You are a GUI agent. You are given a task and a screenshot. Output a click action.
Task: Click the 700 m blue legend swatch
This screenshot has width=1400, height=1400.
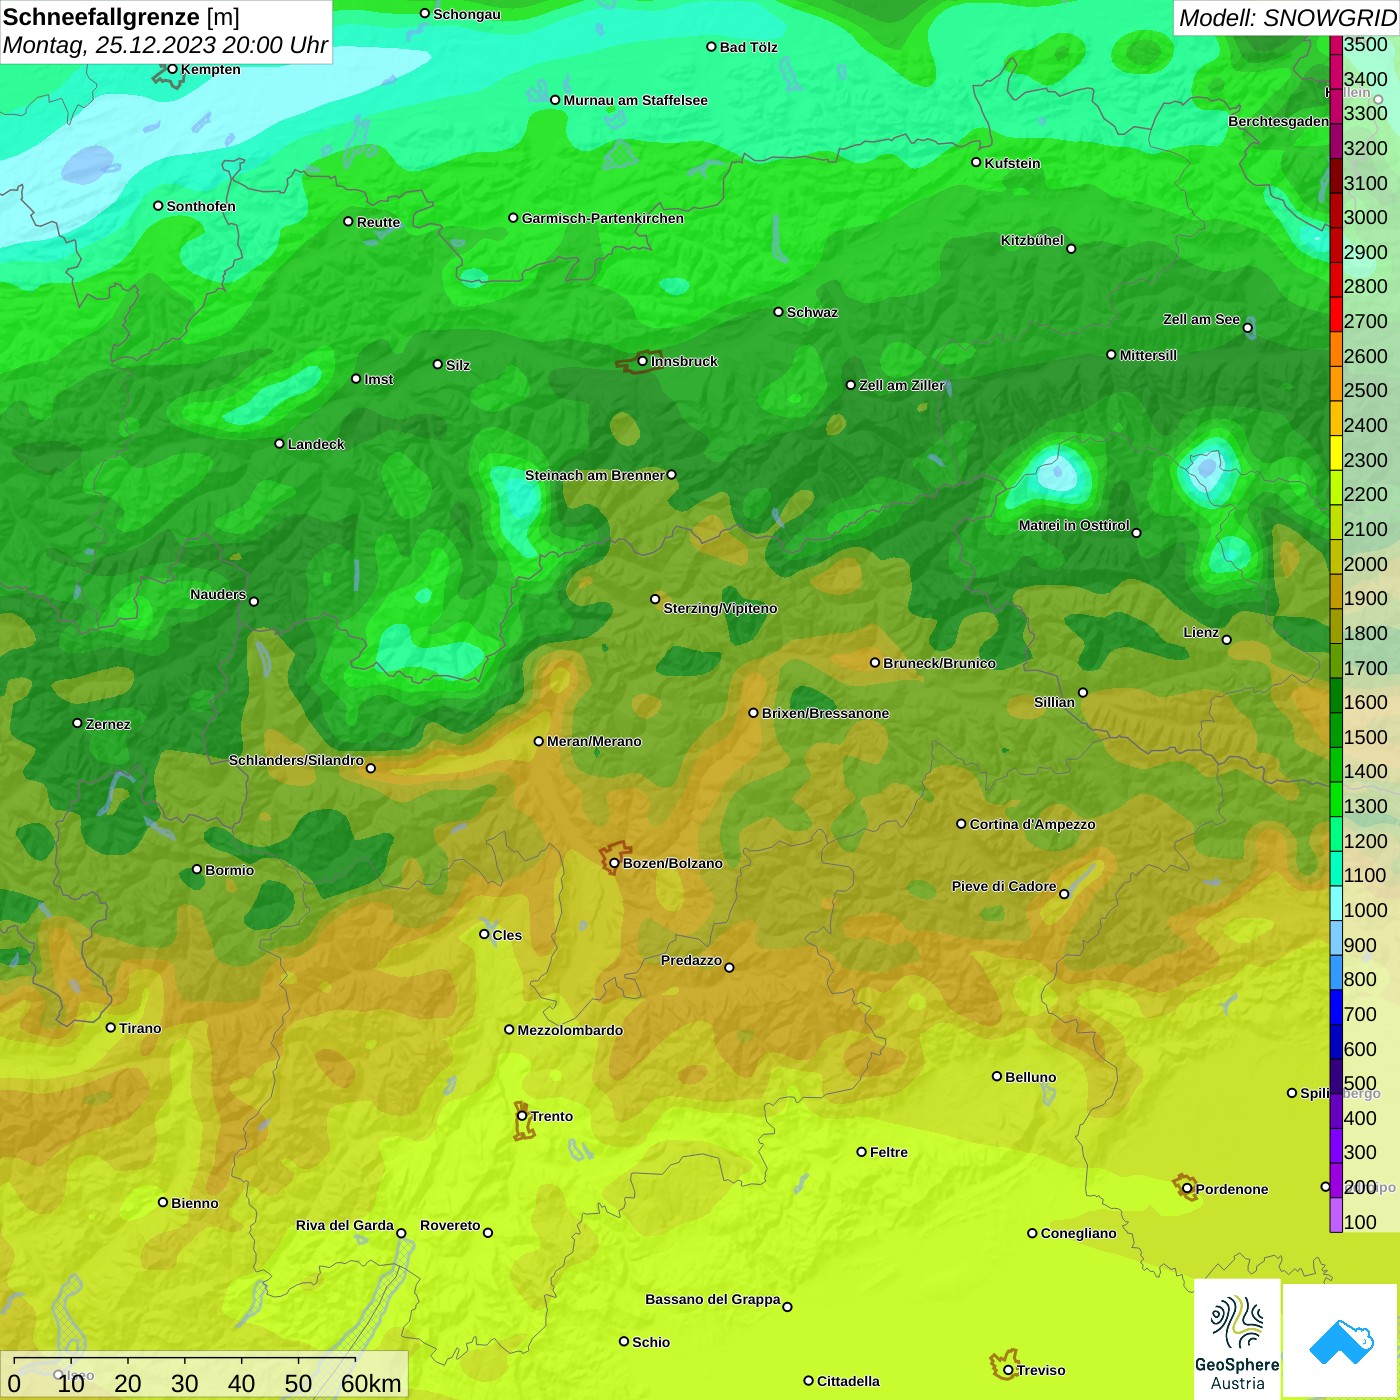tap(1336, 1006)
